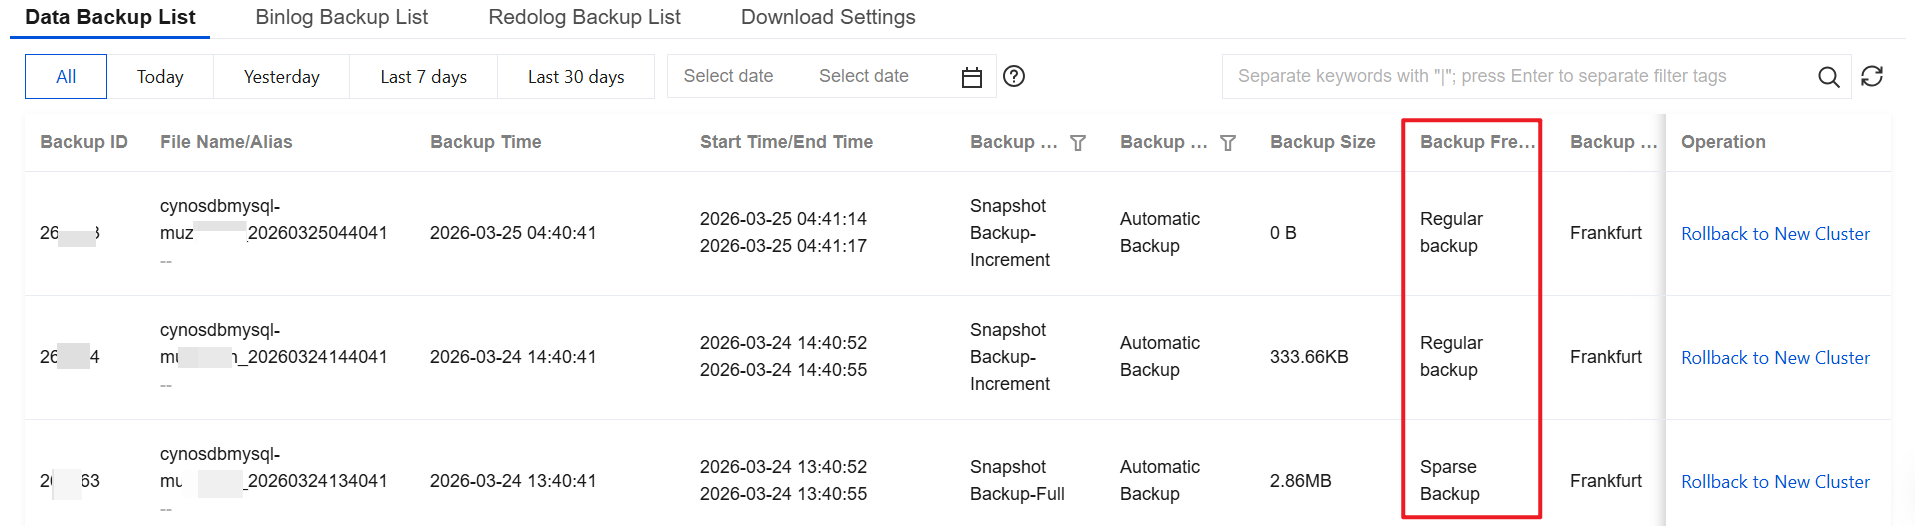Screen dimensions: 1915x526
Task: Show backups from Last 30 days
Action: pos(575,77)
